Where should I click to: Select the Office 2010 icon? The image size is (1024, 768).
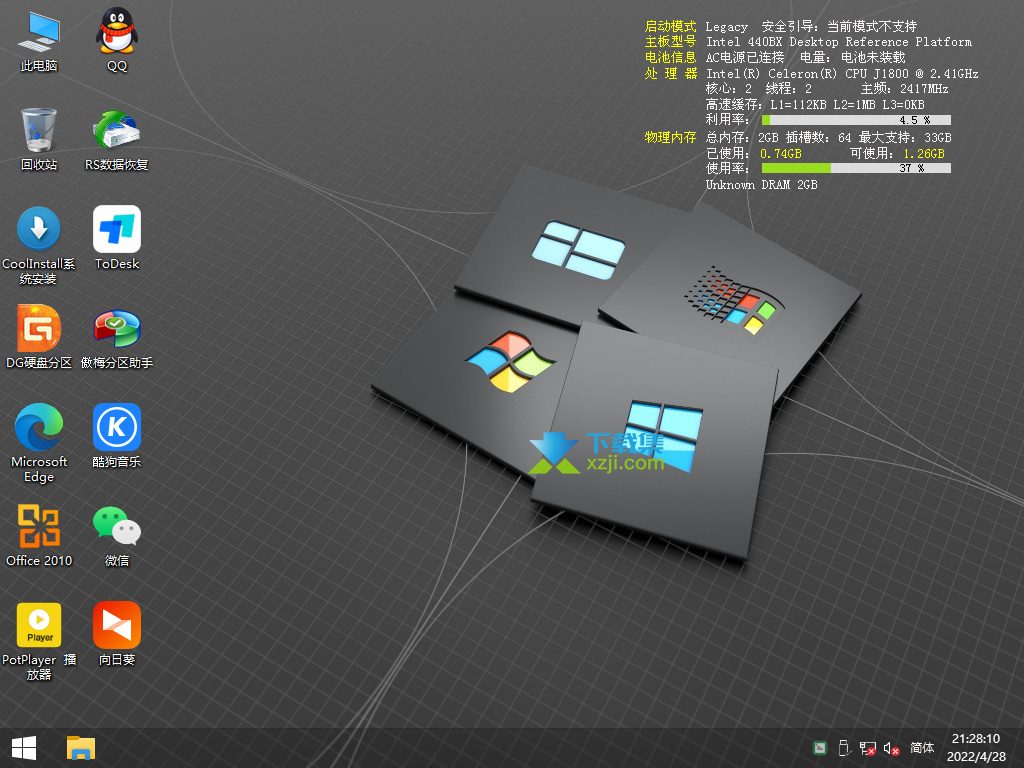[39, 536]
